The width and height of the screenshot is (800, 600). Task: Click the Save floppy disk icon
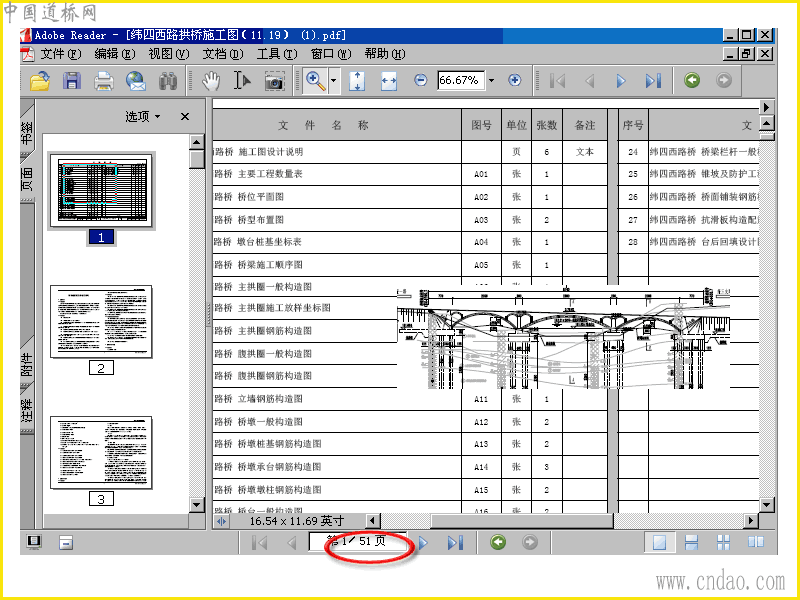click(72, 81)
